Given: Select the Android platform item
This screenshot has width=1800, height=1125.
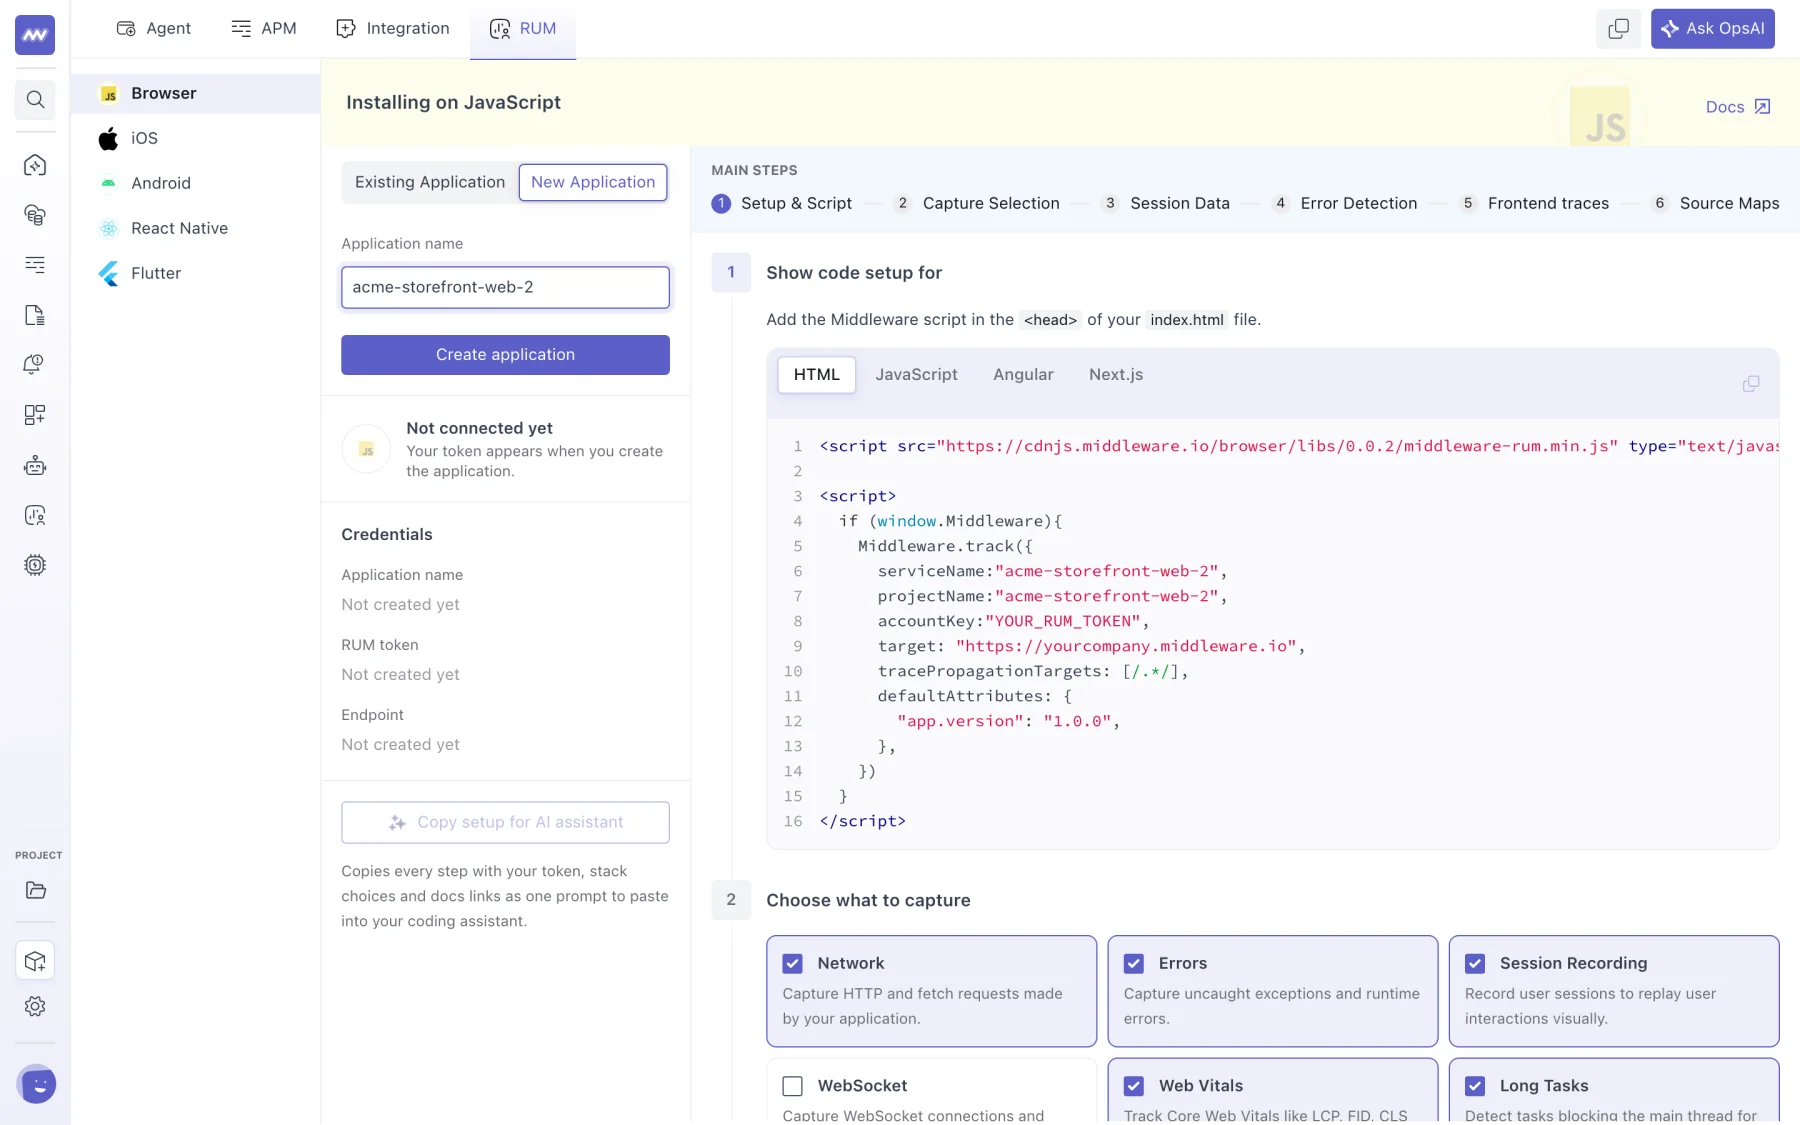Looking at the screenshot, I should tap(196, 183).
